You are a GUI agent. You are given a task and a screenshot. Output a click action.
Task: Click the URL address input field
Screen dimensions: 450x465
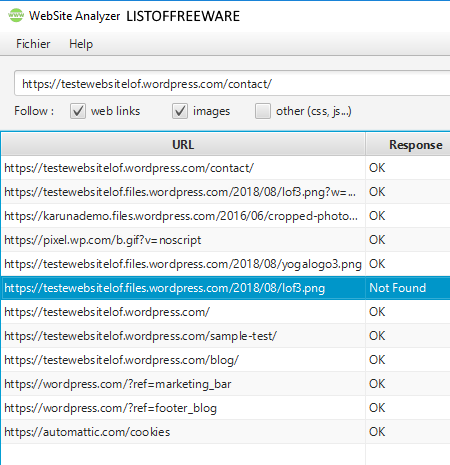[x=232, y=84]
